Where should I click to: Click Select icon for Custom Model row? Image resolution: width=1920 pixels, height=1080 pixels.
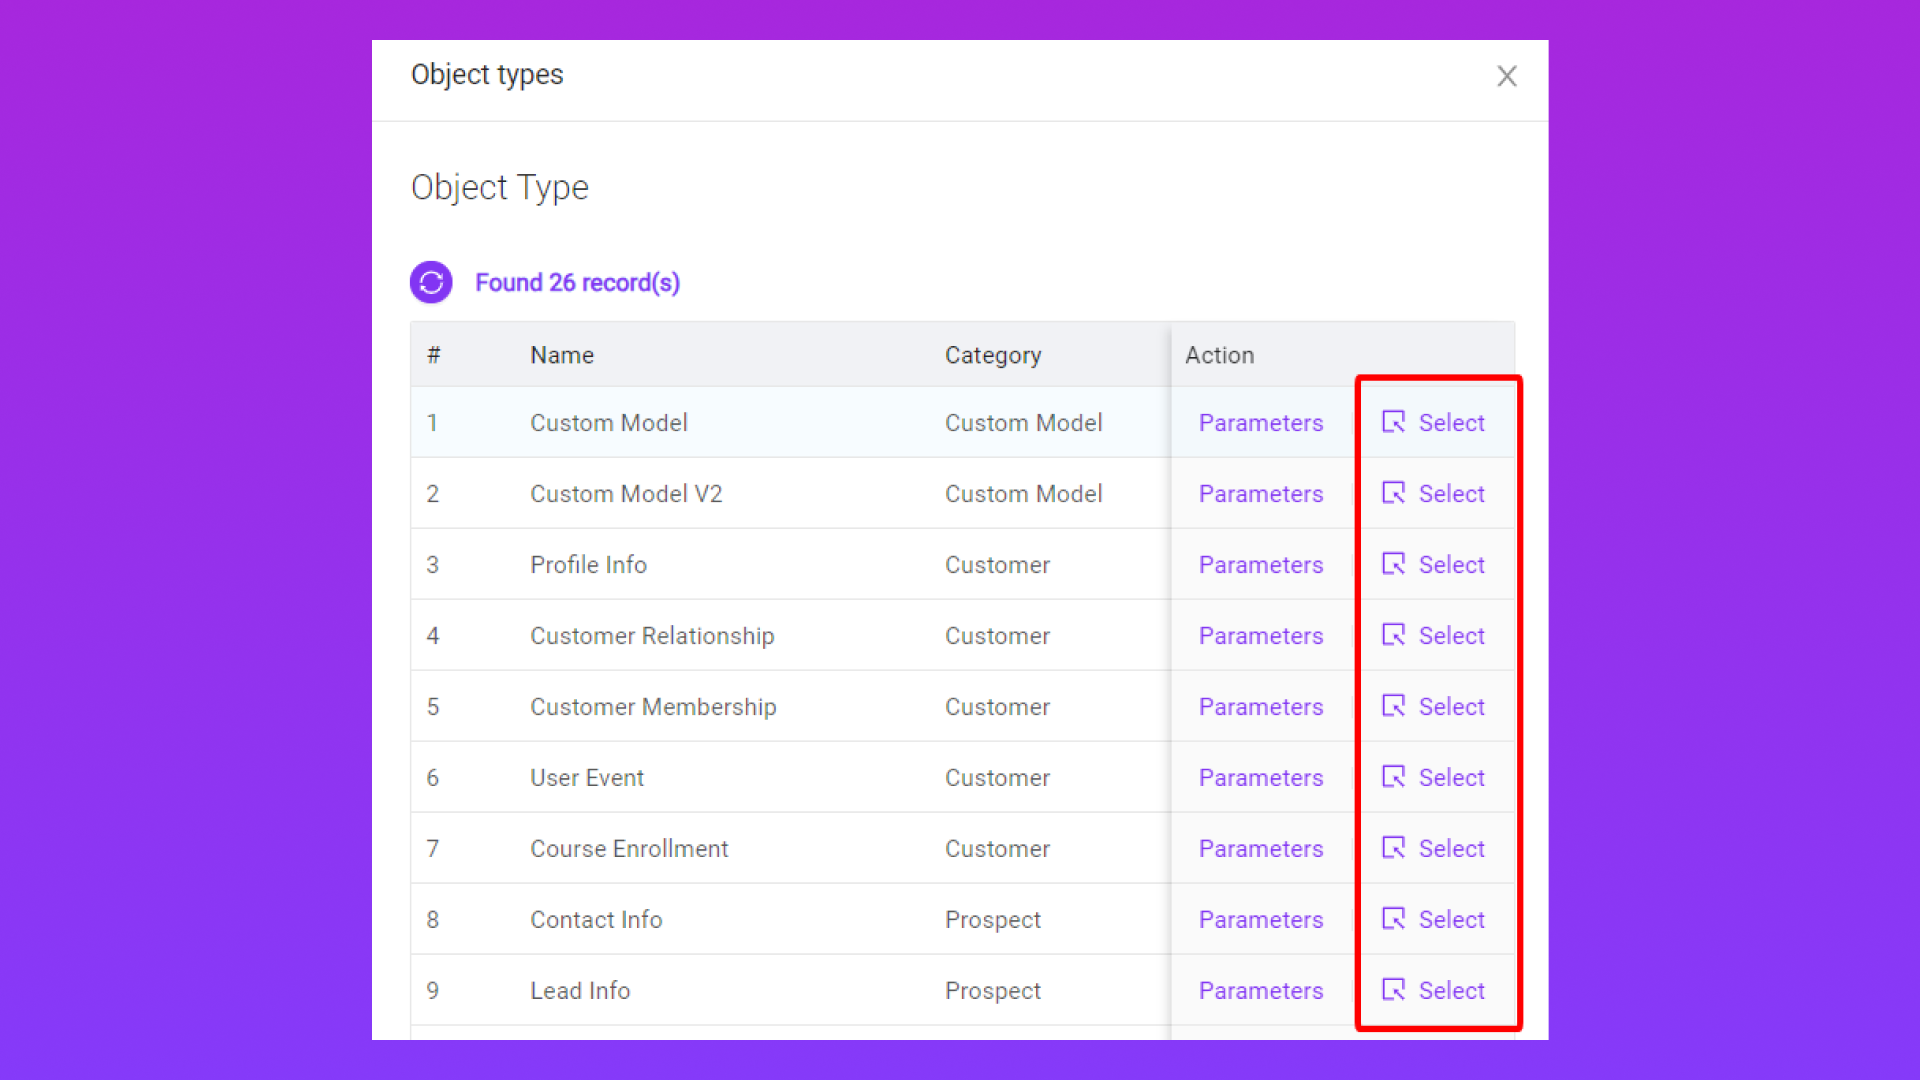pyautogui.click(x=1393, y=422)
